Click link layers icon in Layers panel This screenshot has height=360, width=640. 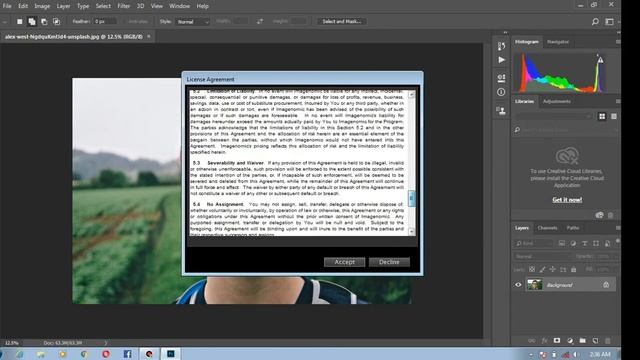click(531, 340)
